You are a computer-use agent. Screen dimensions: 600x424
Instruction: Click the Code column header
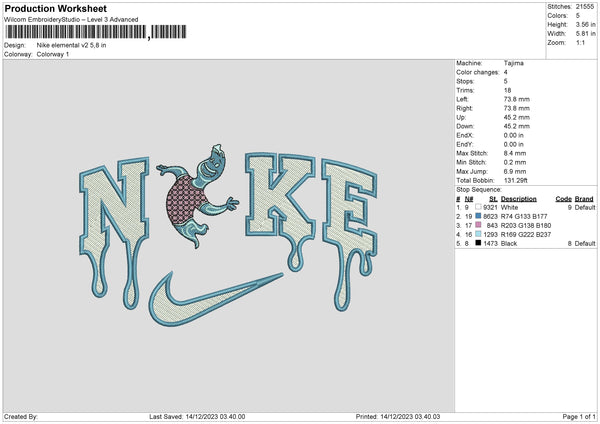563,199
